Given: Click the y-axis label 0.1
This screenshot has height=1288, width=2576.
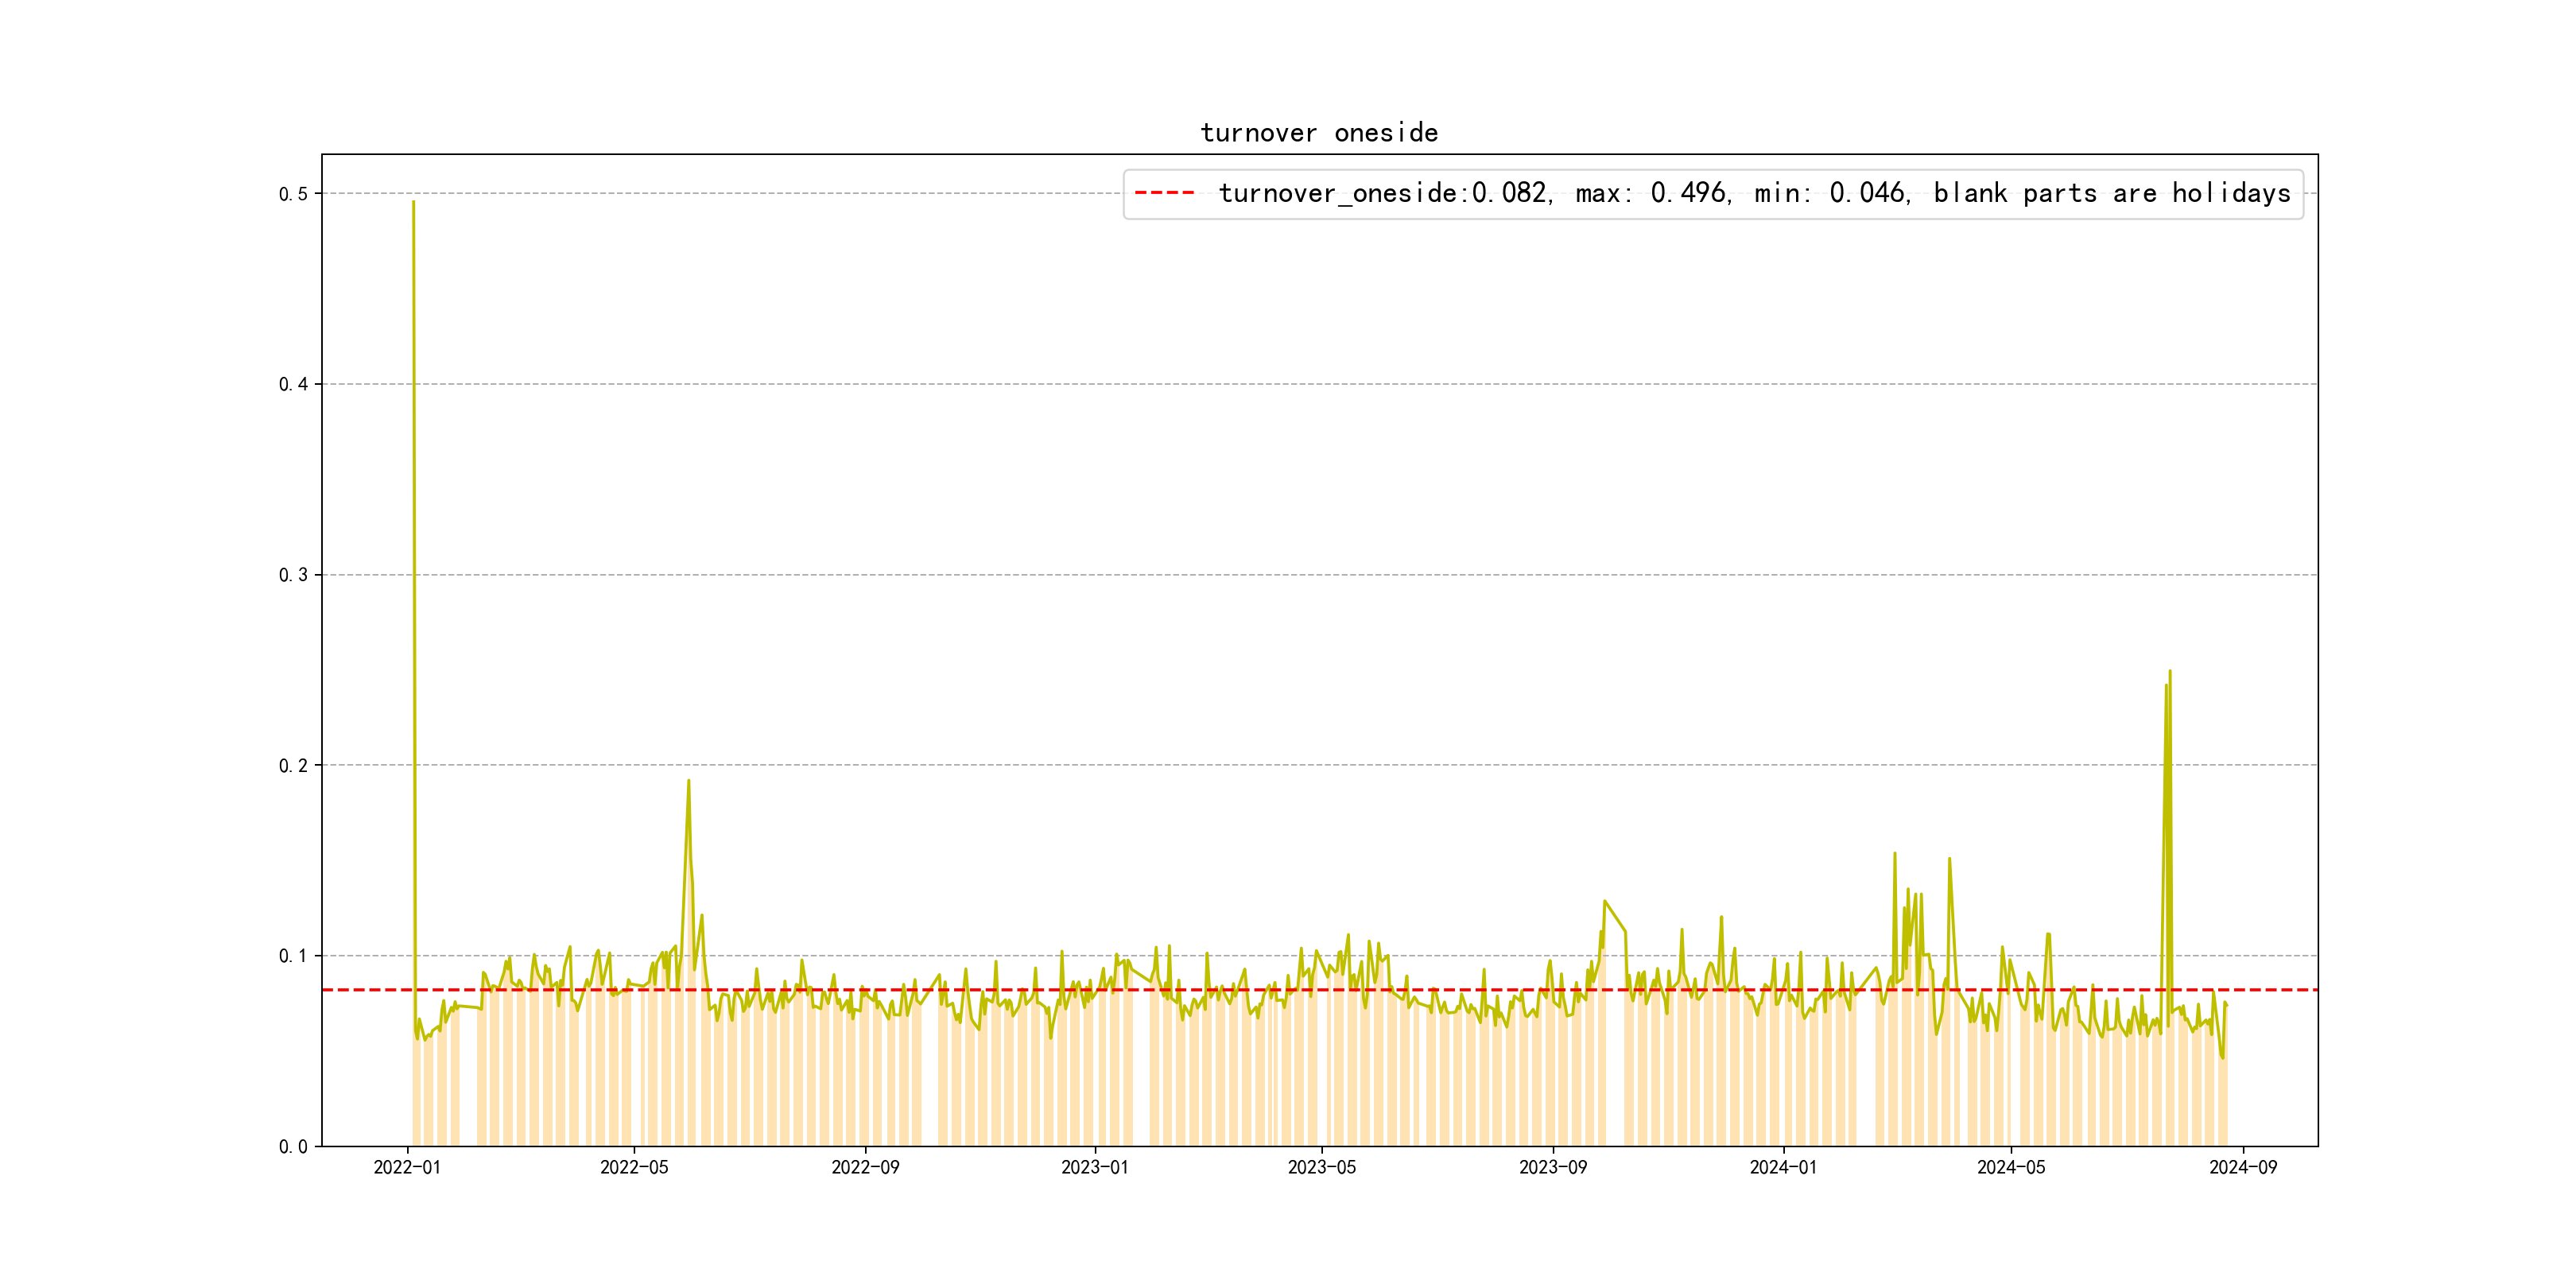Looking at the screenshot, I should pyautogui.click(x=293, y=956).
